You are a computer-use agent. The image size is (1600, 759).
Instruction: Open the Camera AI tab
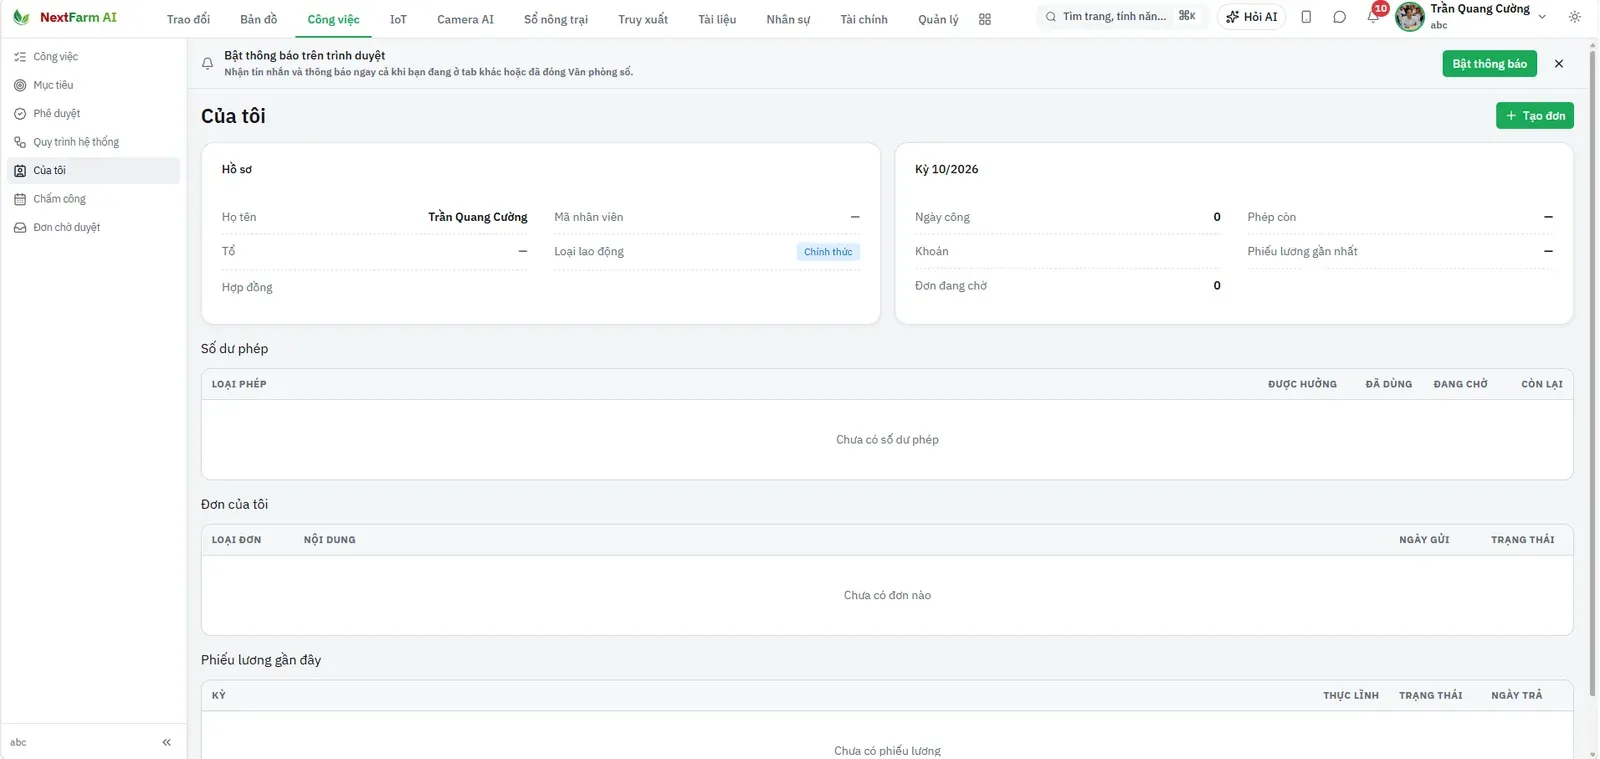pos(465,19)
